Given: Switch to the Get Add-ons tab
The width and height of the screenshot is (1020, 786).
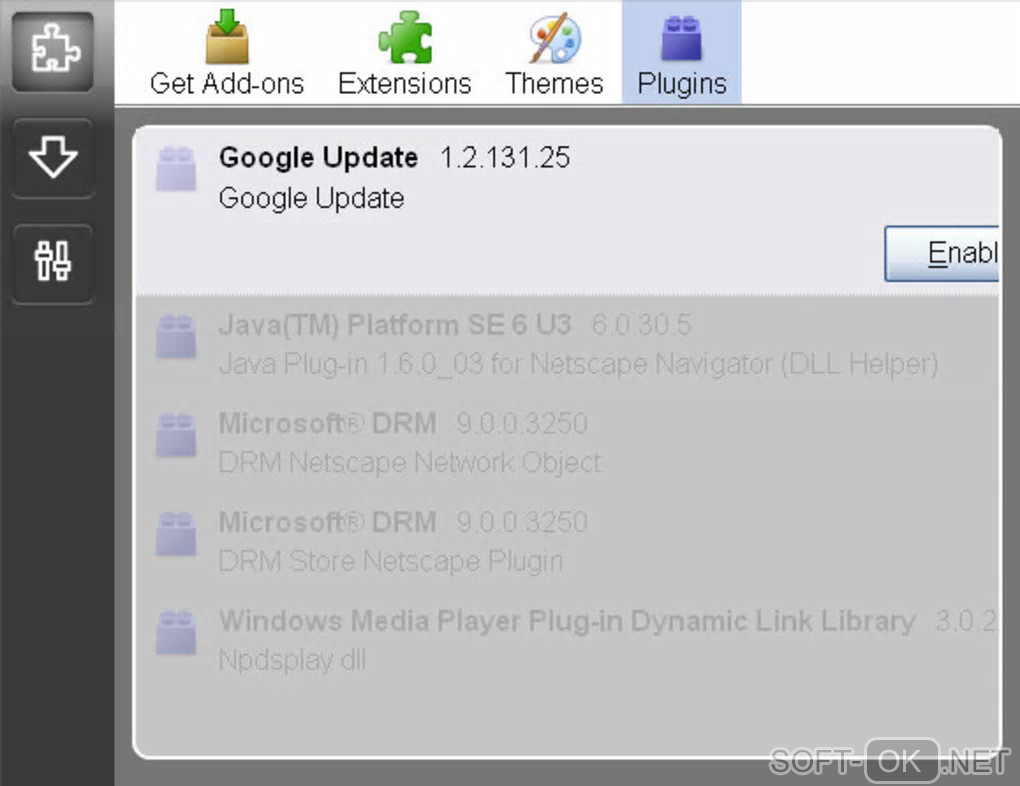Looking at the screenshot, I should pyautogui.click(x=227, y=52).
